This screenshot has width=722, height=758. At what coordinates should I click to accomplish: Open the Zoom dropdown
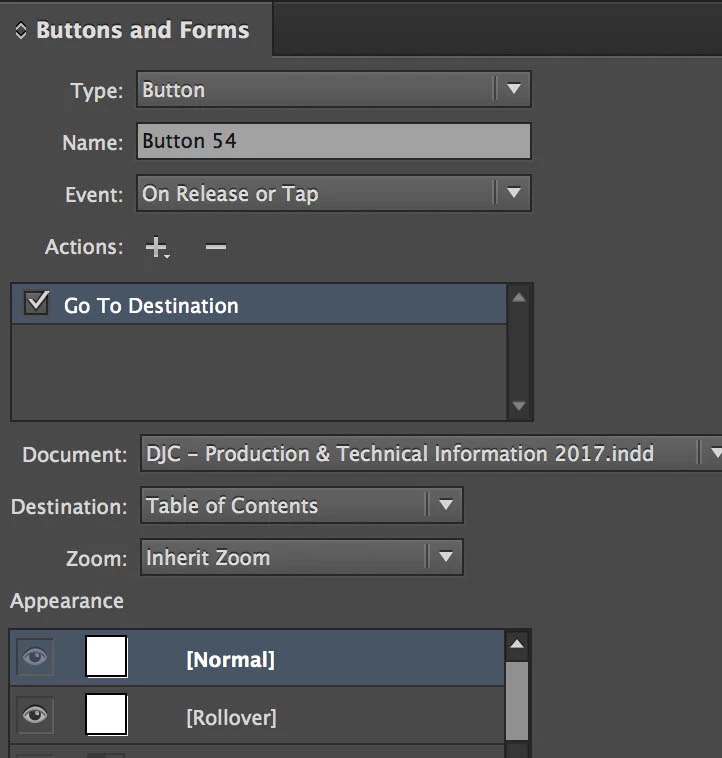(445, 557)
